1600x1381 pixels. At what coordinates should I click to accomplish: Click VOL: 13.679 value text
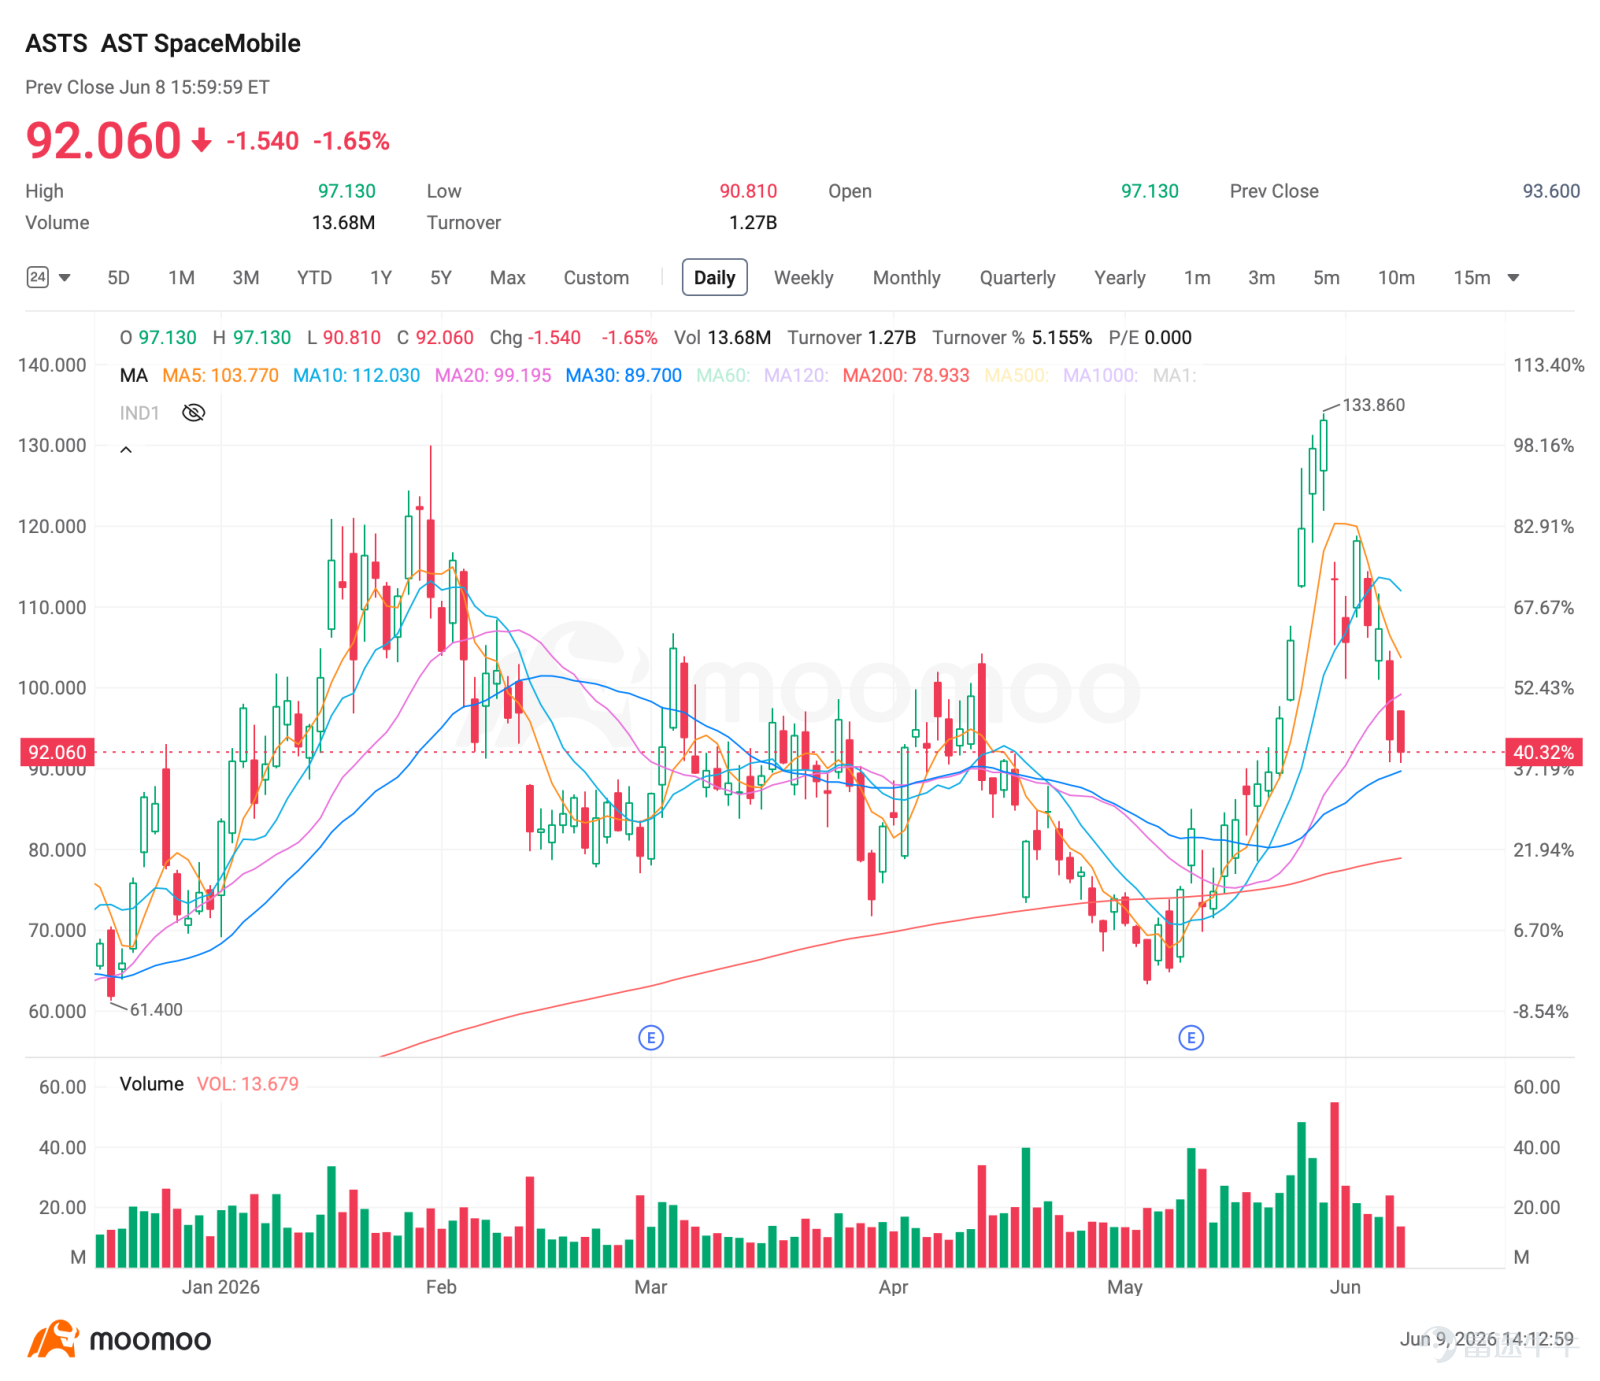(x=247, y=1084)
